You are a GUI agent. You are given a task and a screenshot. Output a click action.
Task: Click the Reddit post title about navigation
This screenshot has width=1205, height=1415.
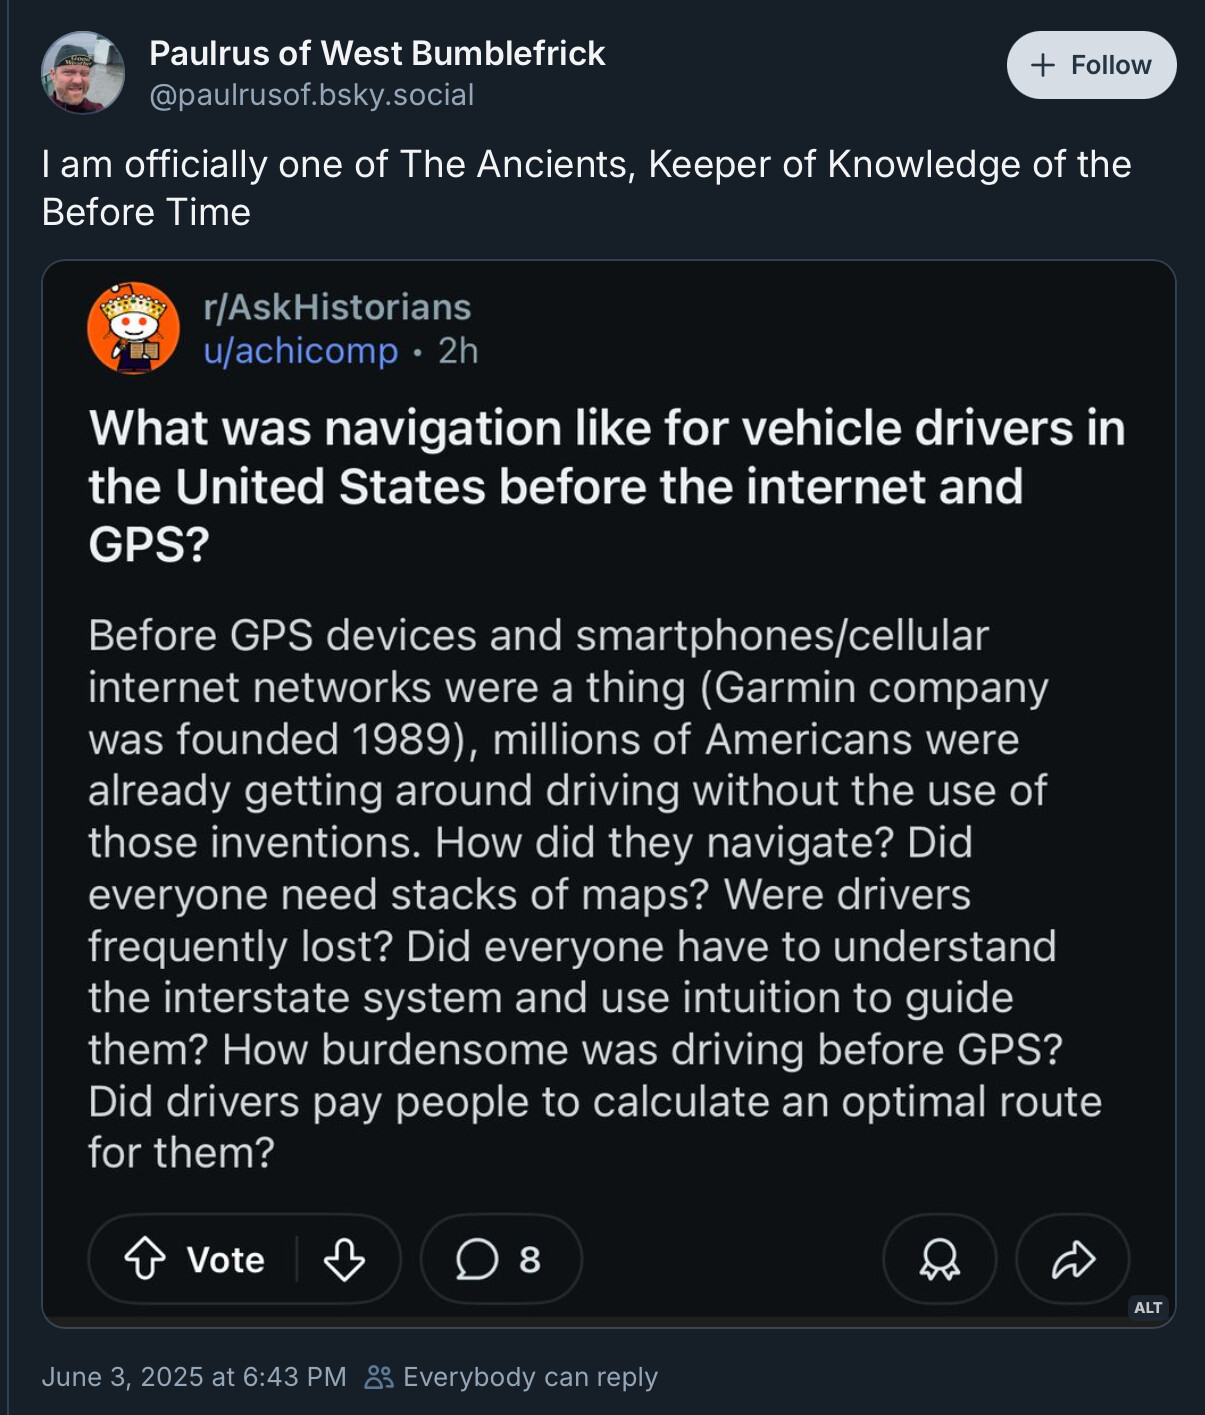click(606, 486)
